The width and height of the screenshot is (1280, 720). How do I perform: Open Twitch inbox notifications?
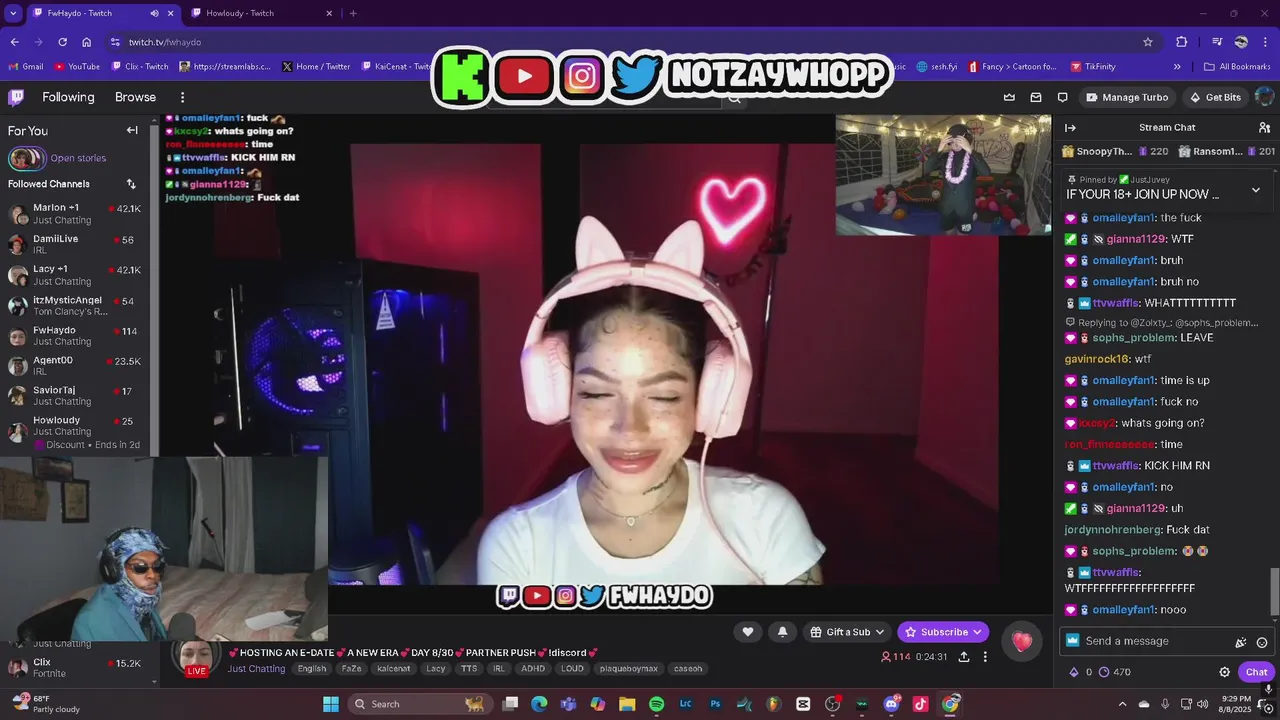(1036, 97)
